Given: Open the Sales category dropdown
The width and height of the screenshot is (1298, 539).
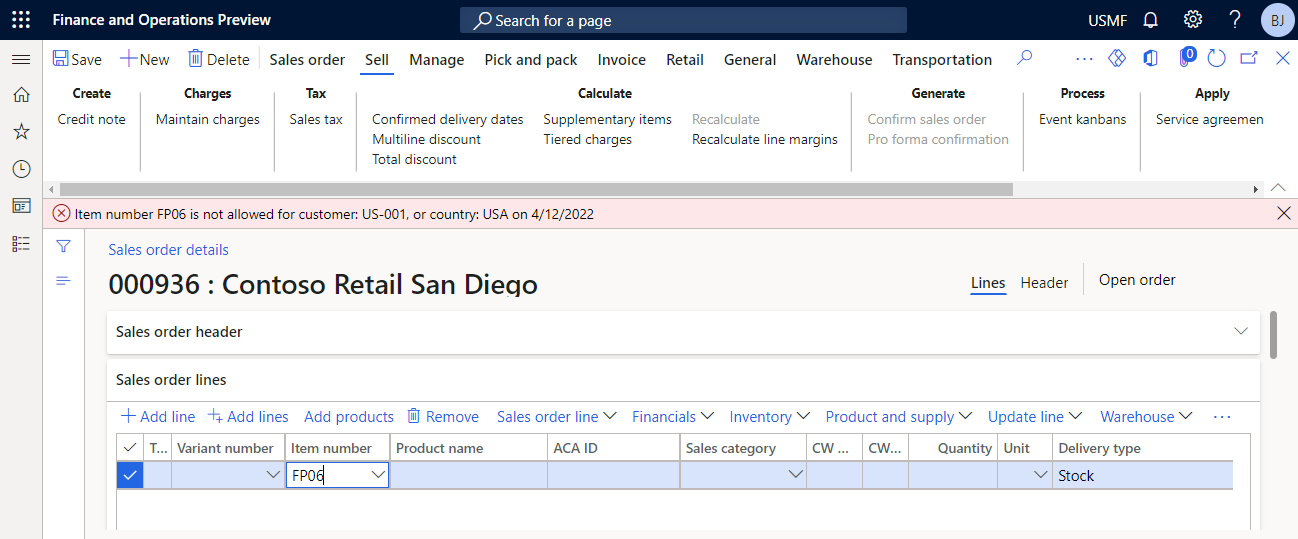Looking at the screenshot, I should tap(796, 476).
